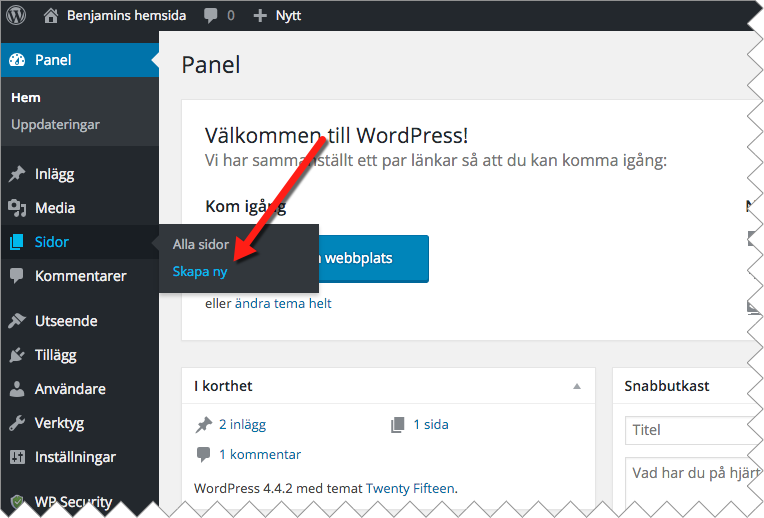Focus the Vad har du på hjärtat textarea
This screenshot has height=518, width=764.
[x=694, y=483]
